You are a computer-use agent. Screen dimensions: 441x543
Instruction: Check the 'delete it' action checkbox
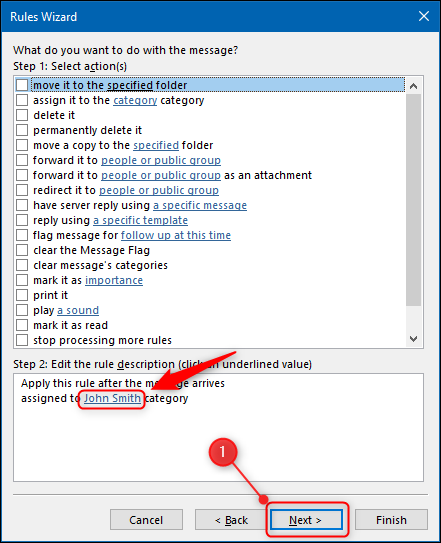[22, 115]
